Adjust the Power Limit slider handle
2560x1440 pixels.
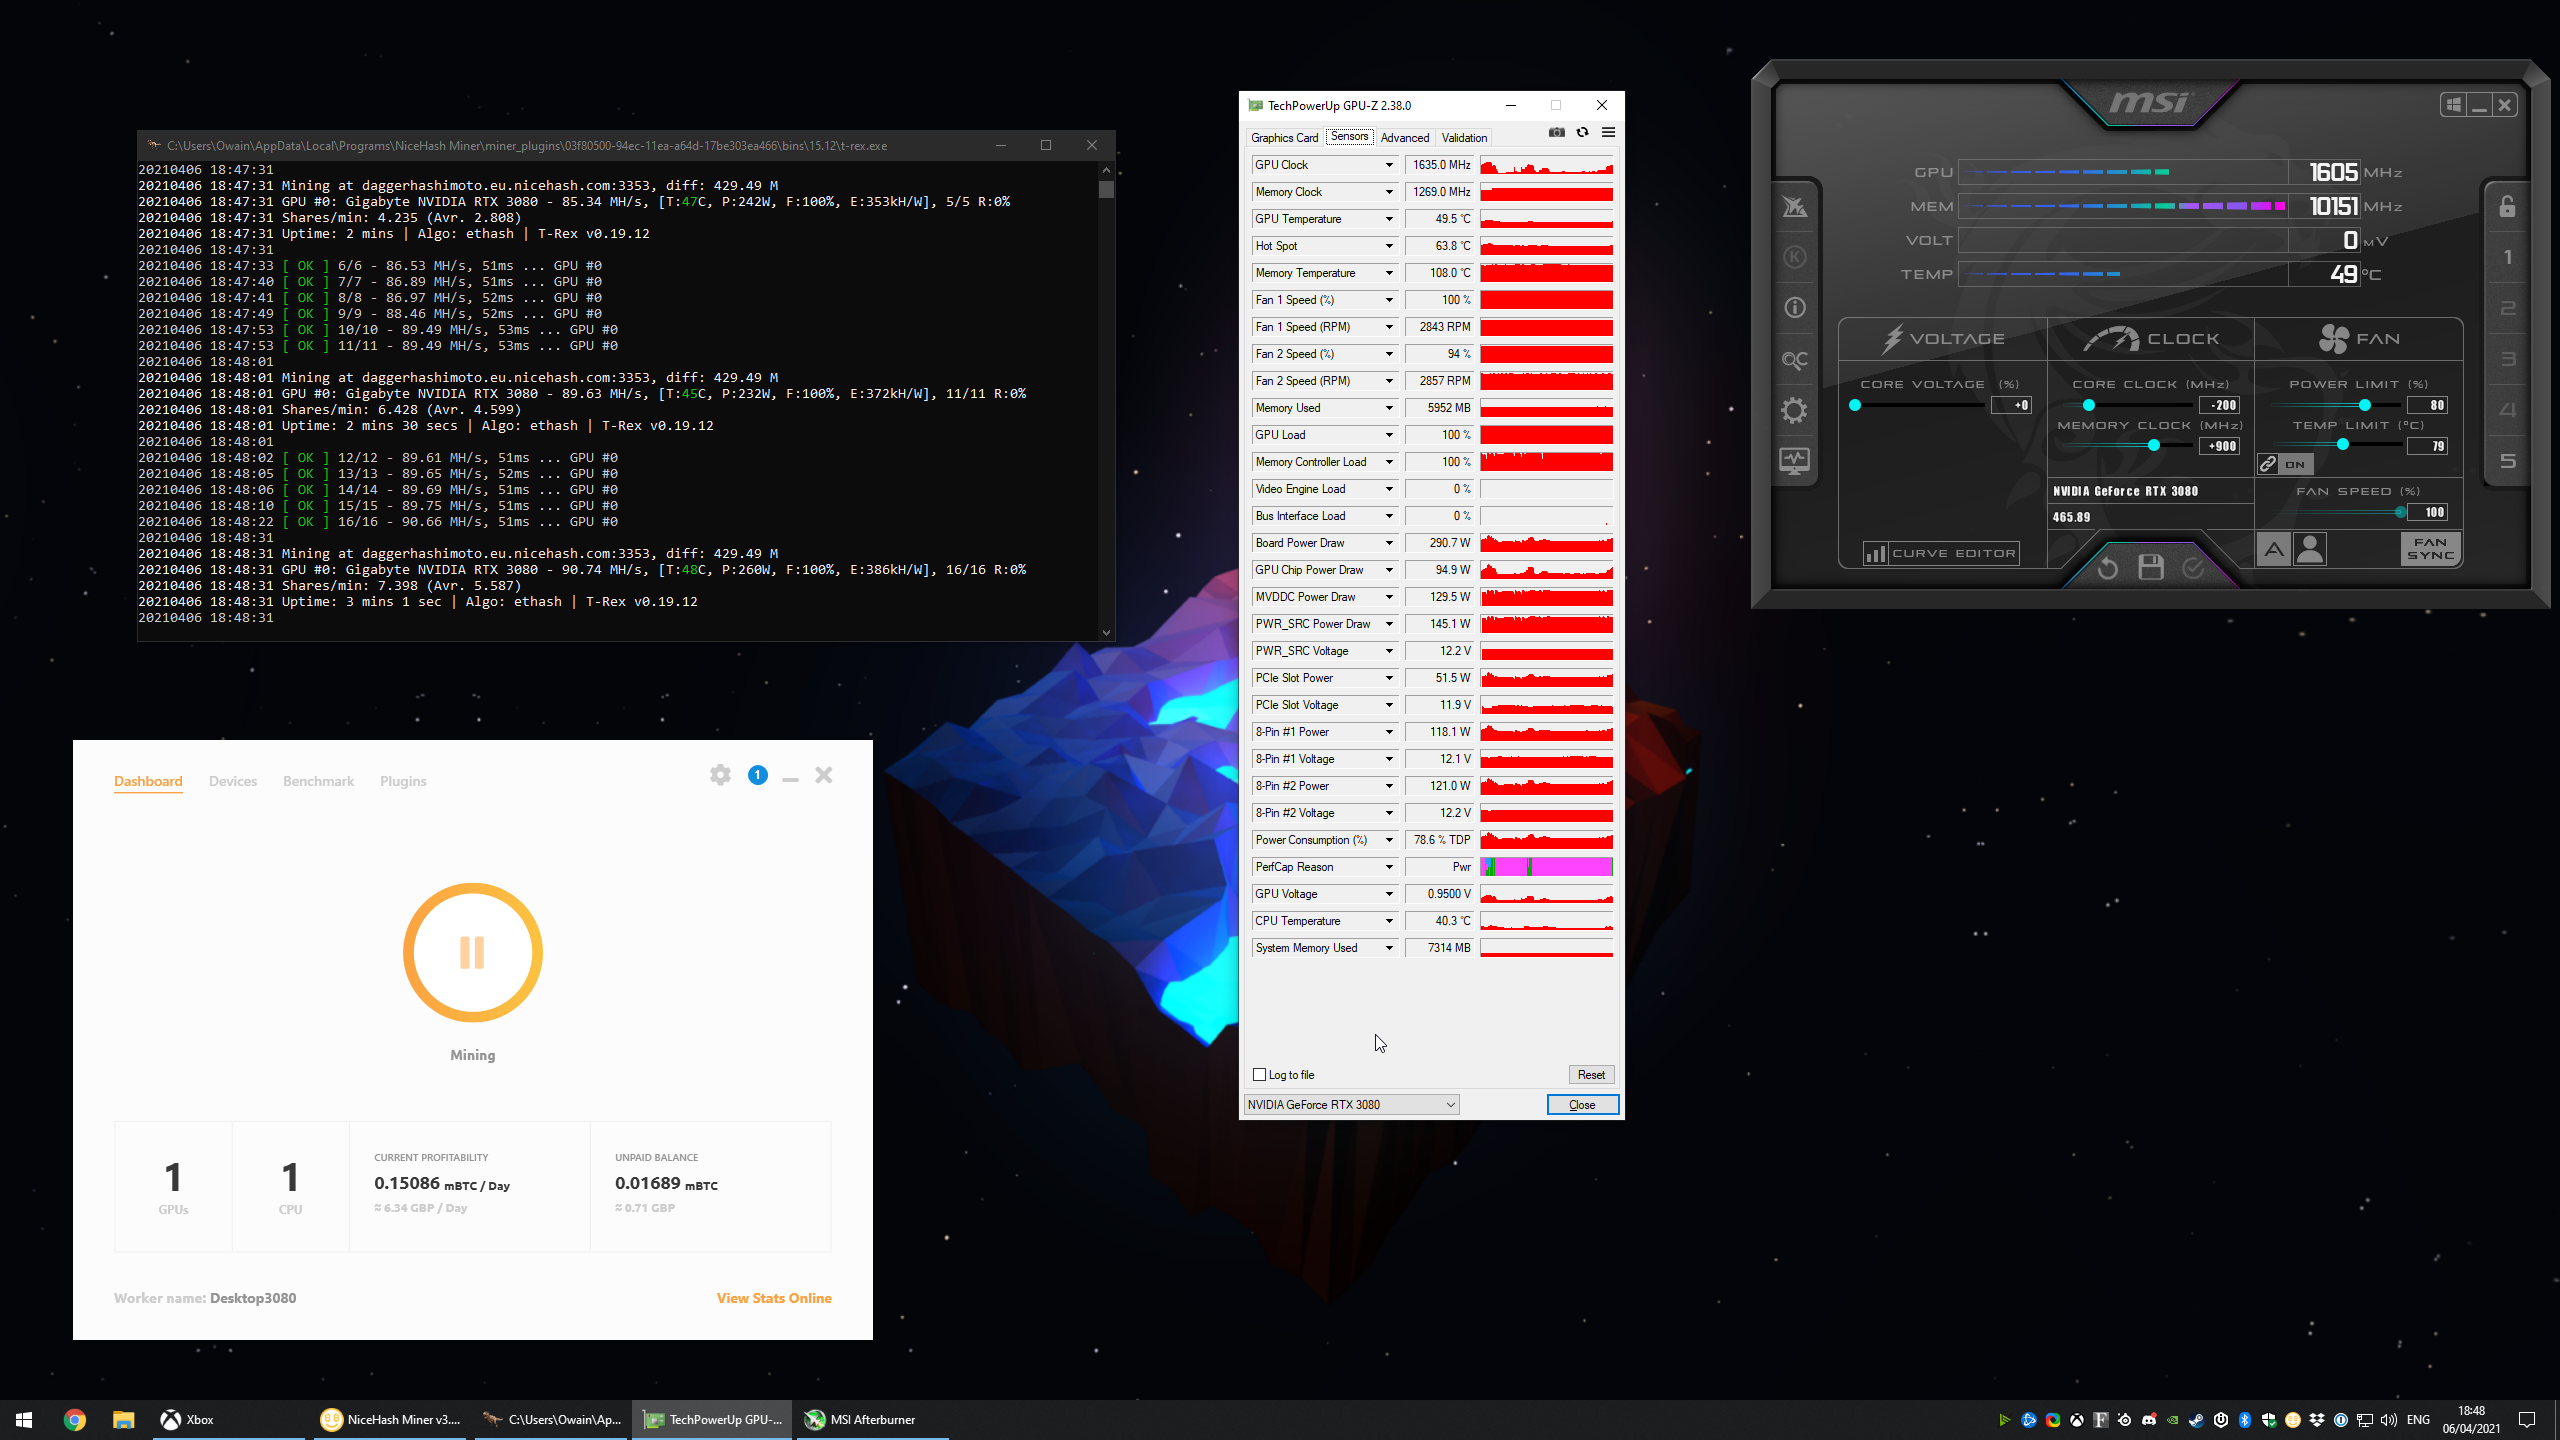2364,405
